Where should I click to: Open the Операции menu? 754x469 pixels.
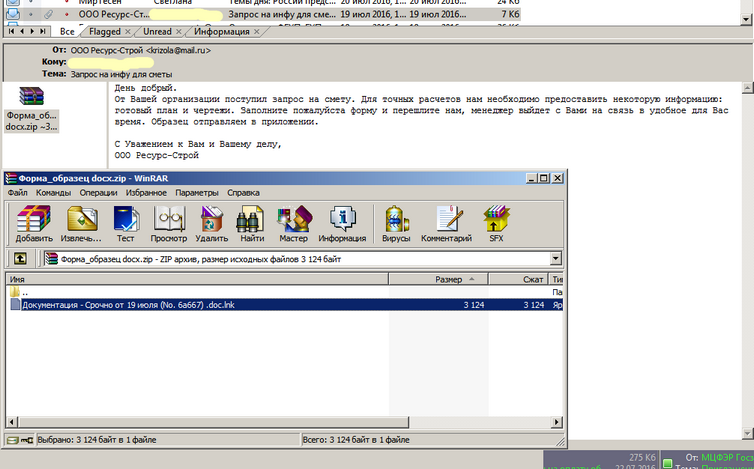tap(99, 192)
